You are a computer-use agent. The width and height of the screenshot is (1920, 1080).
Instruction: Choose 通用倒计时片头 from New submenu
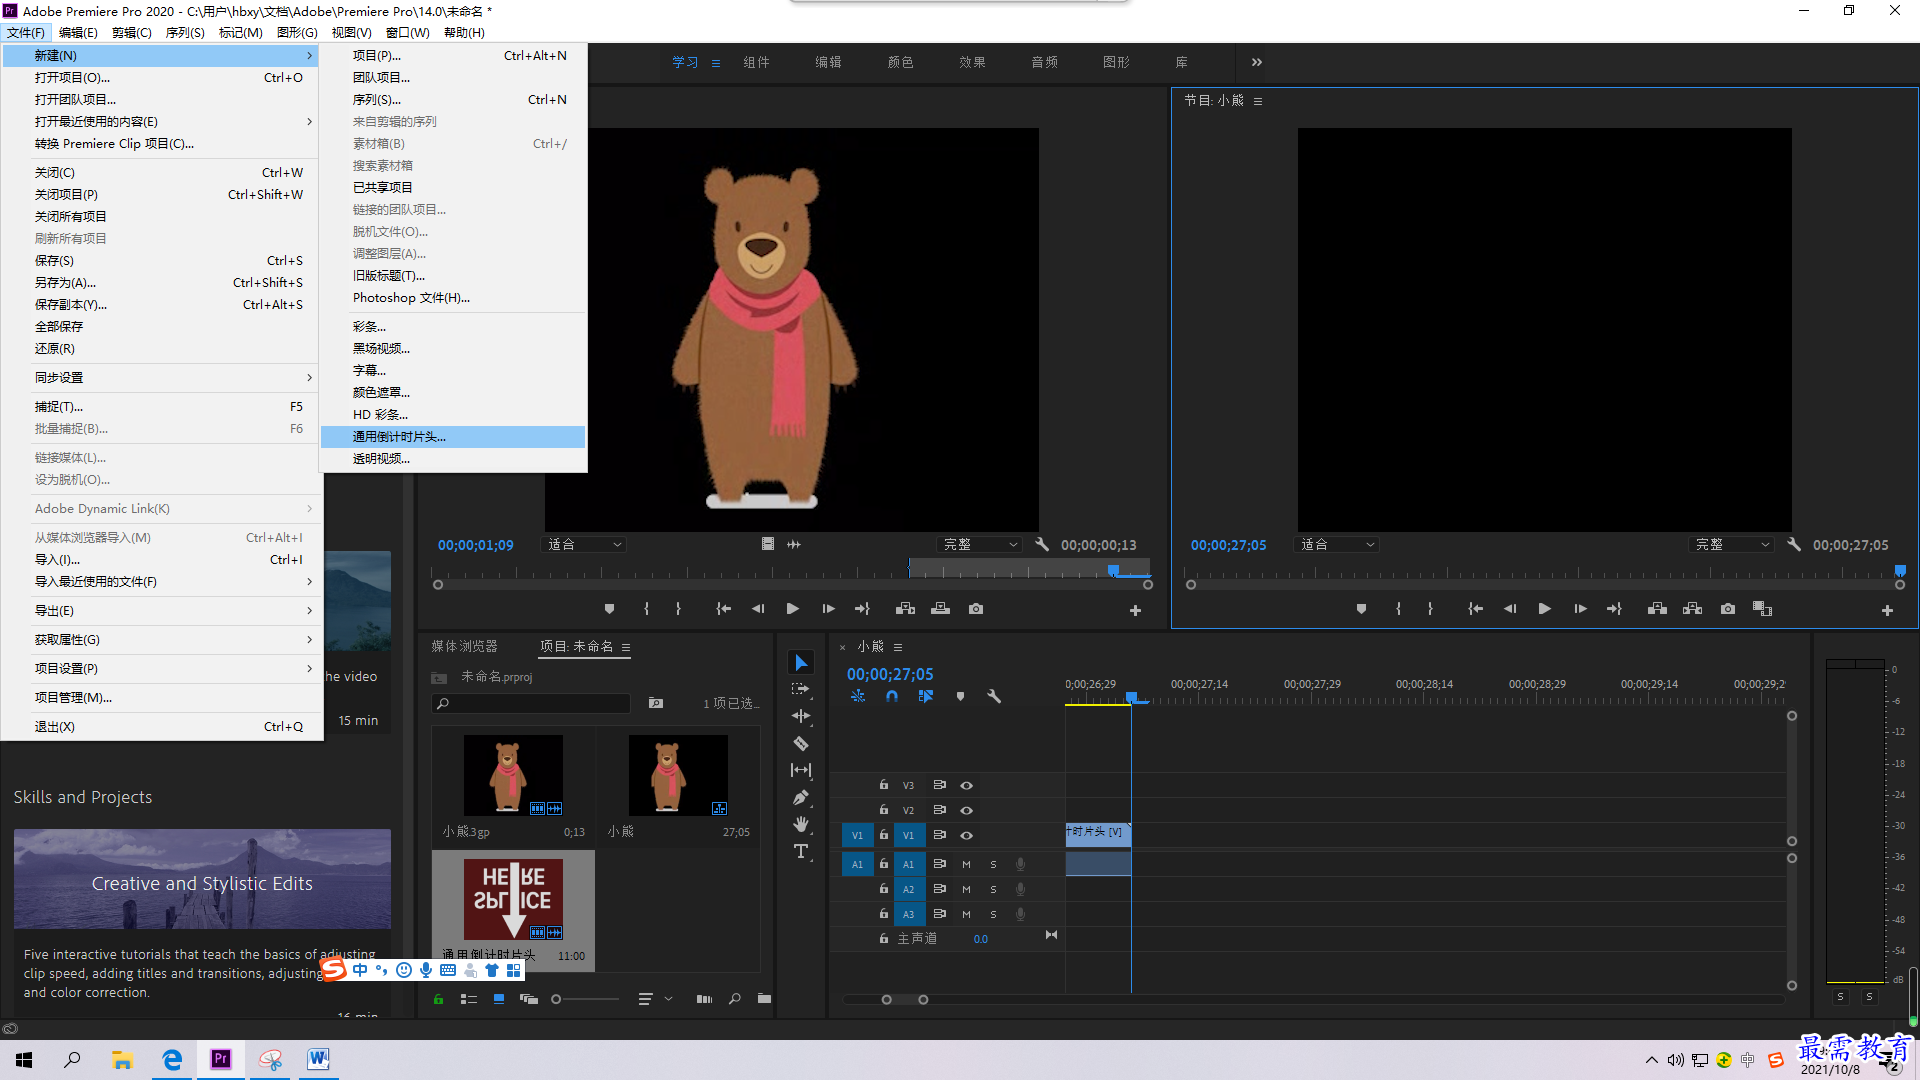pos(453,437)
